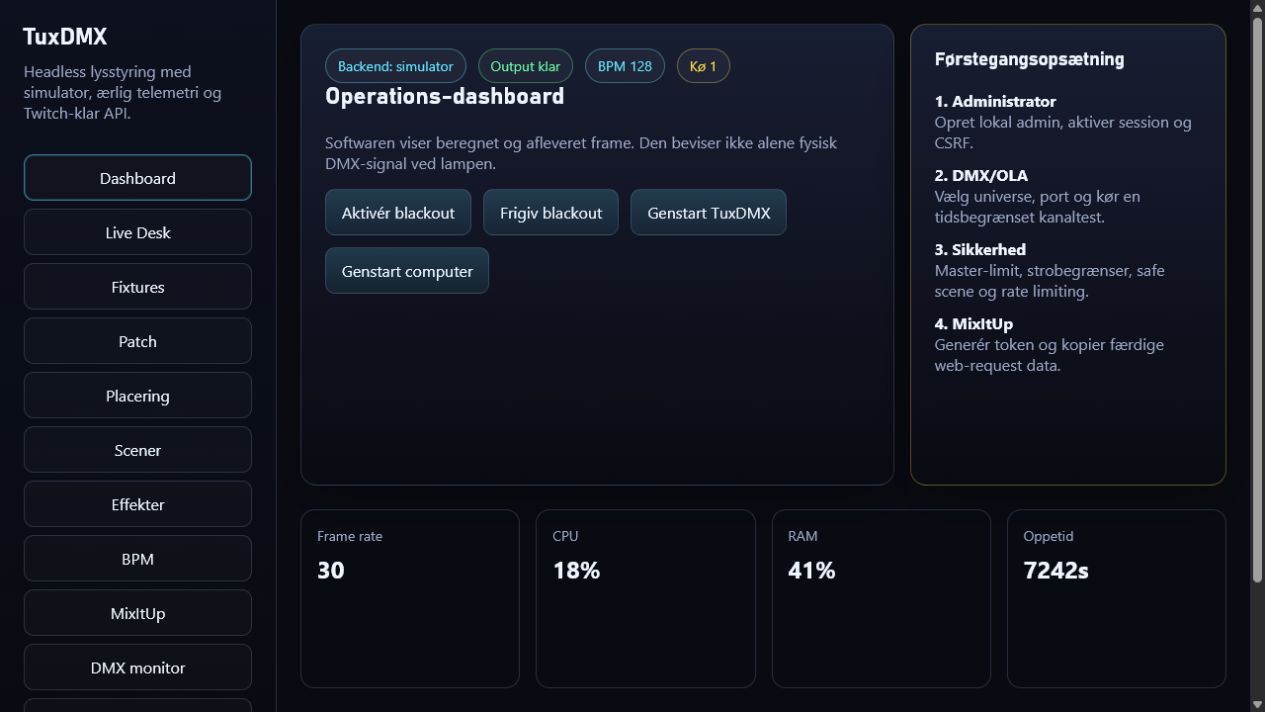Click the CPU value 18%
The image size is (1265, 712).
576,570
